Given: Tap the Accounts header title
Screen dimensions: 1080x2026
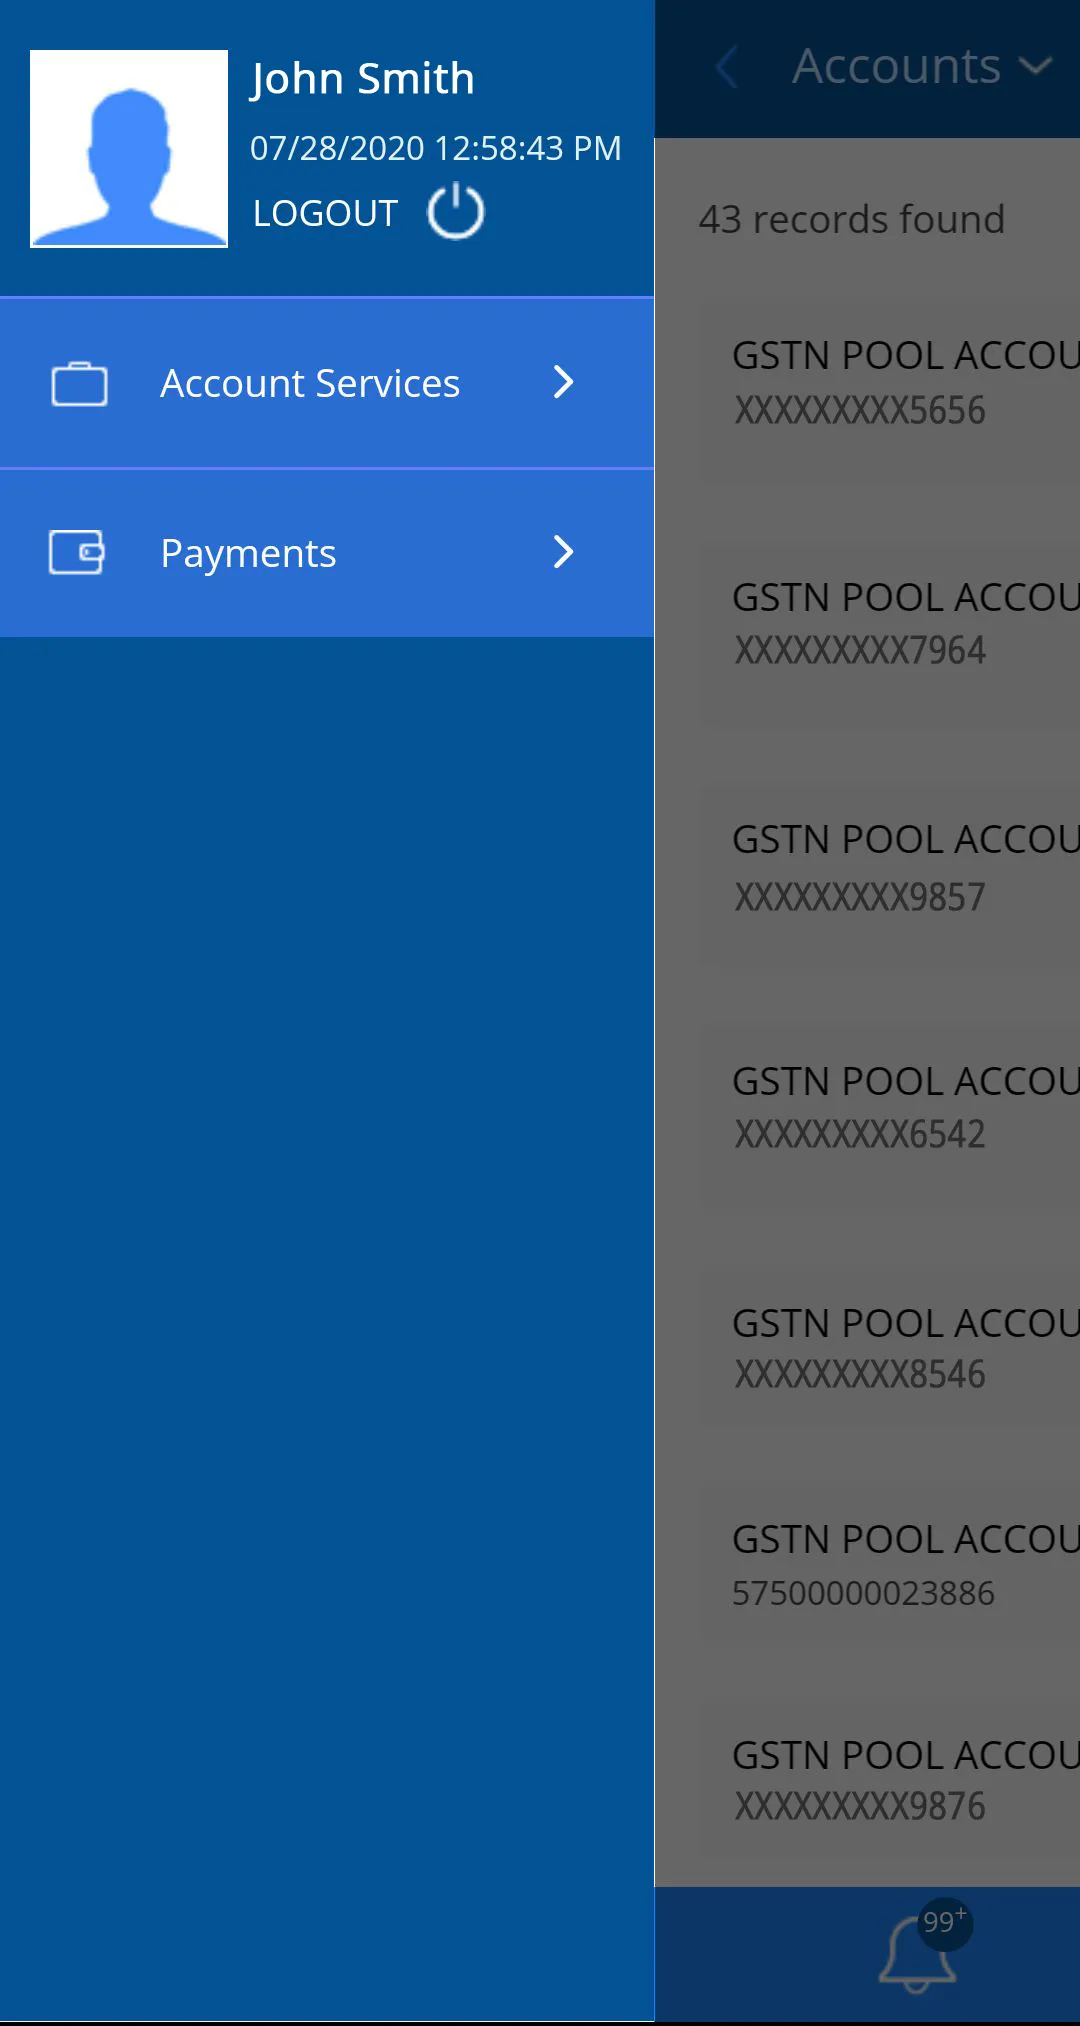Looking at the screenshot, I should [x=896, y=67].
